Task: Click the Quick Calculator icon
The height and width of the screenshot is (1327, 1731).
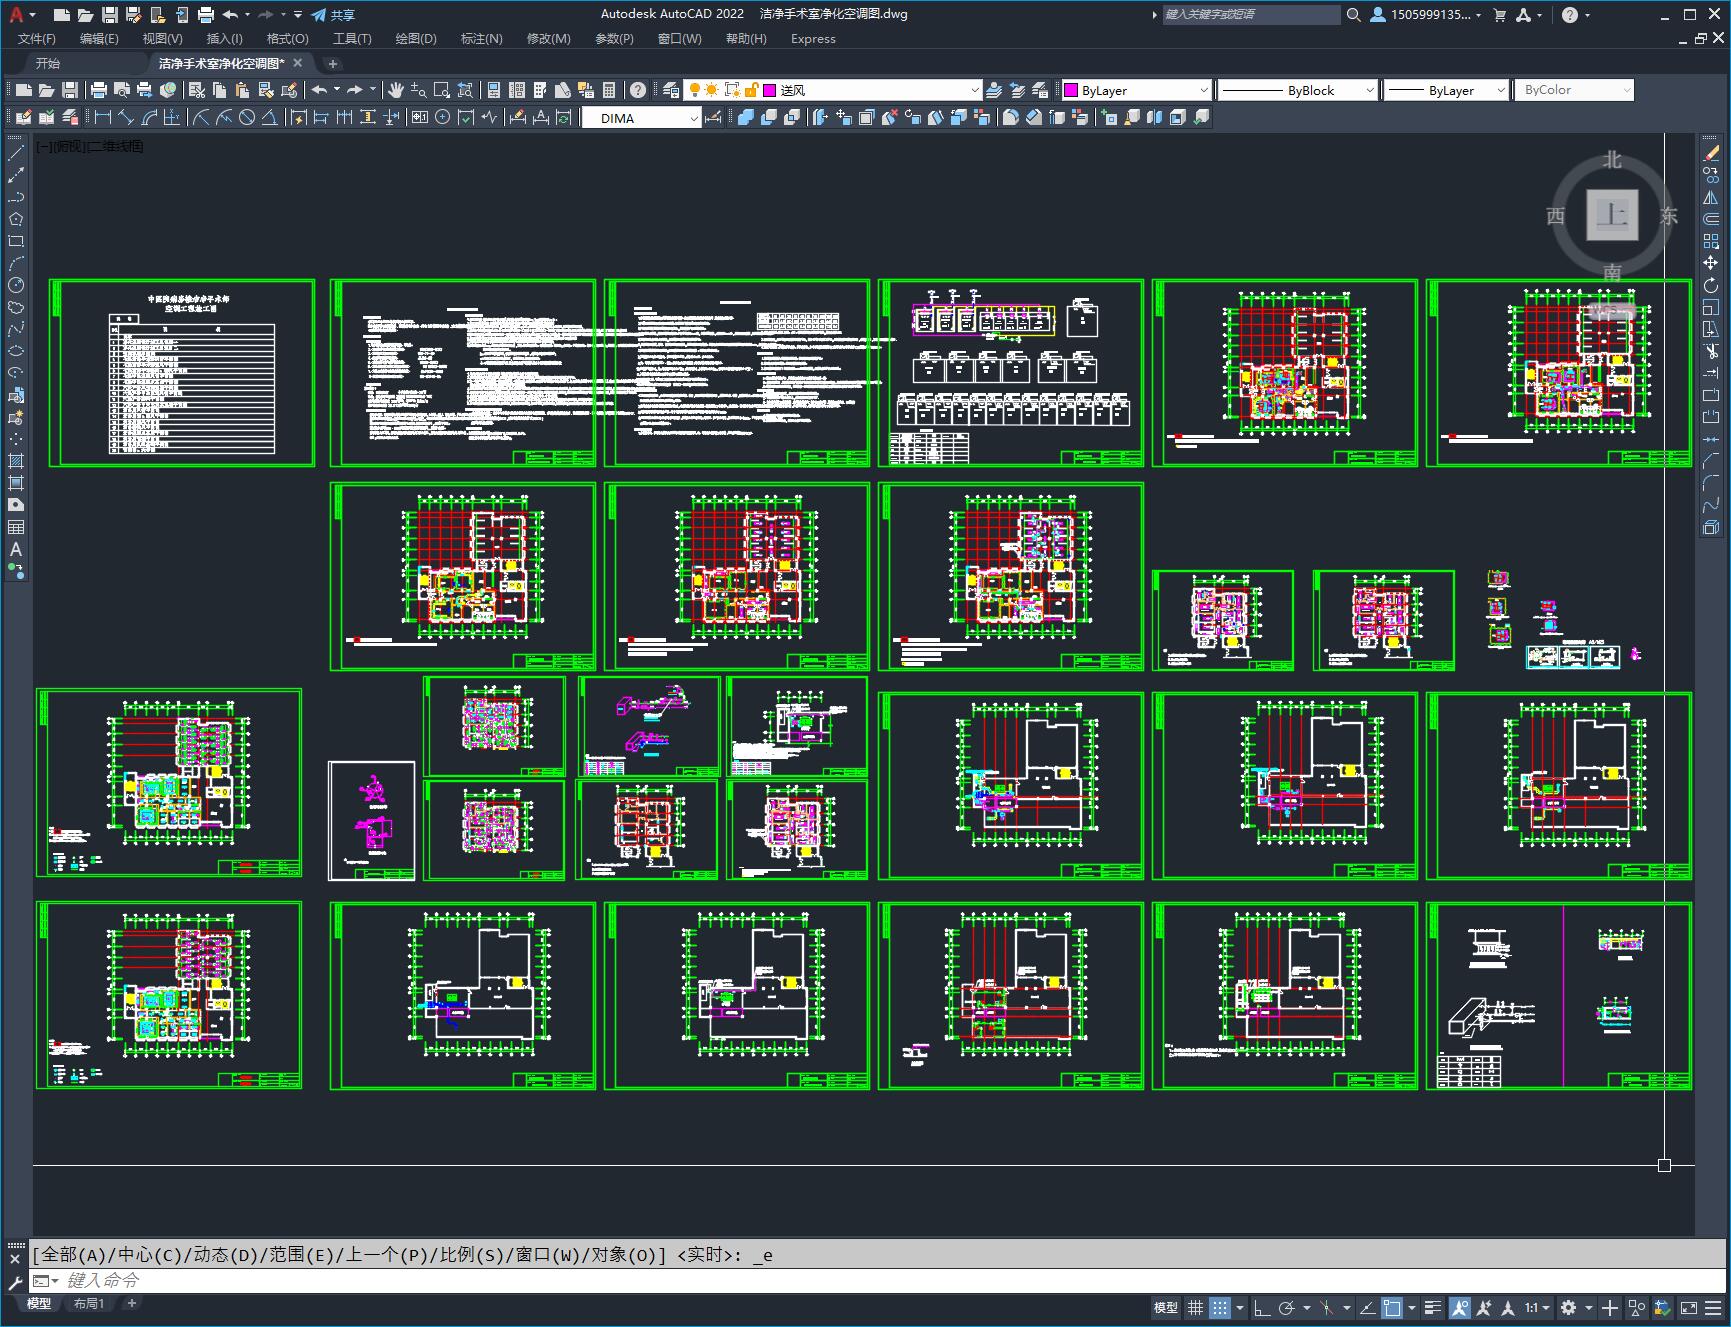Action: pyautogui.click(x=609, y=90)
